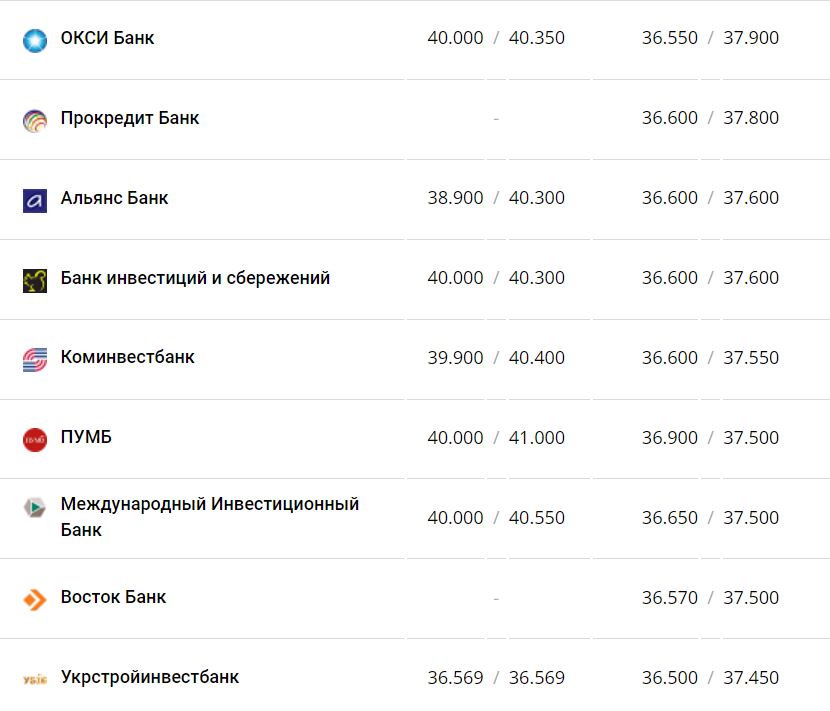This screenshot has height=711, width=830.
Task: Open the Укрстройинвестбанк link
Action: (x=150, y=677)
